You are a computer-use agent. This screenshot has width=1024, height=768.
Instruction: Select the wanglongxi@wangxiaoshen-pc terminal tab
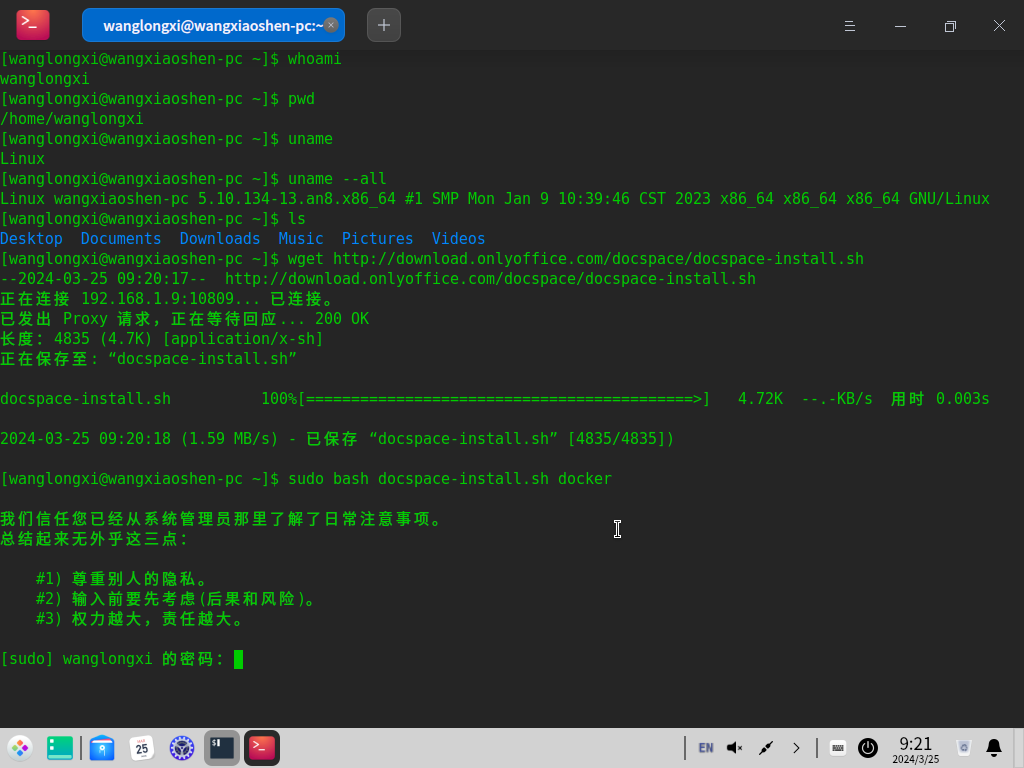(205, 26)
